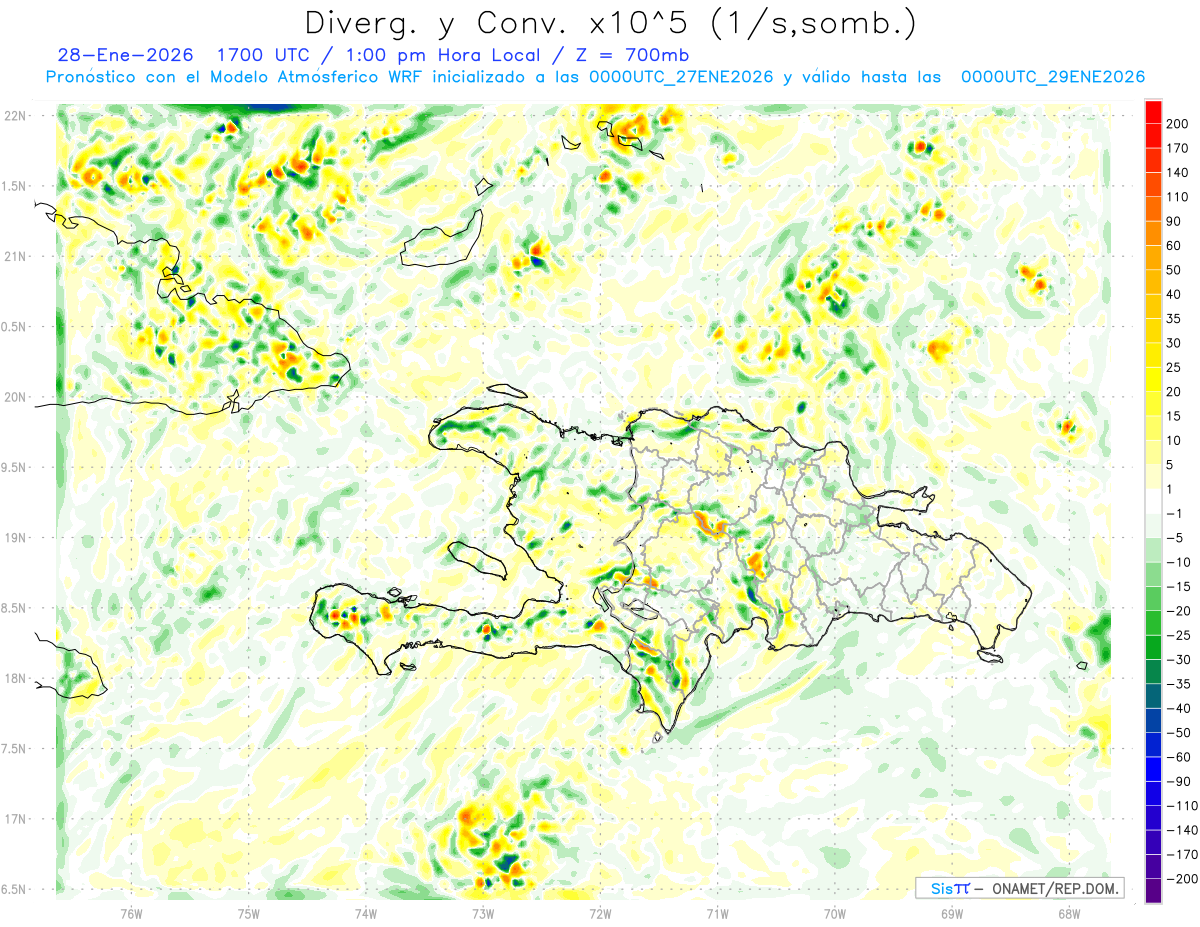Click the initialization time '0000UTC_27ENE2026'

pyautogui.click(x=681, y=77)
